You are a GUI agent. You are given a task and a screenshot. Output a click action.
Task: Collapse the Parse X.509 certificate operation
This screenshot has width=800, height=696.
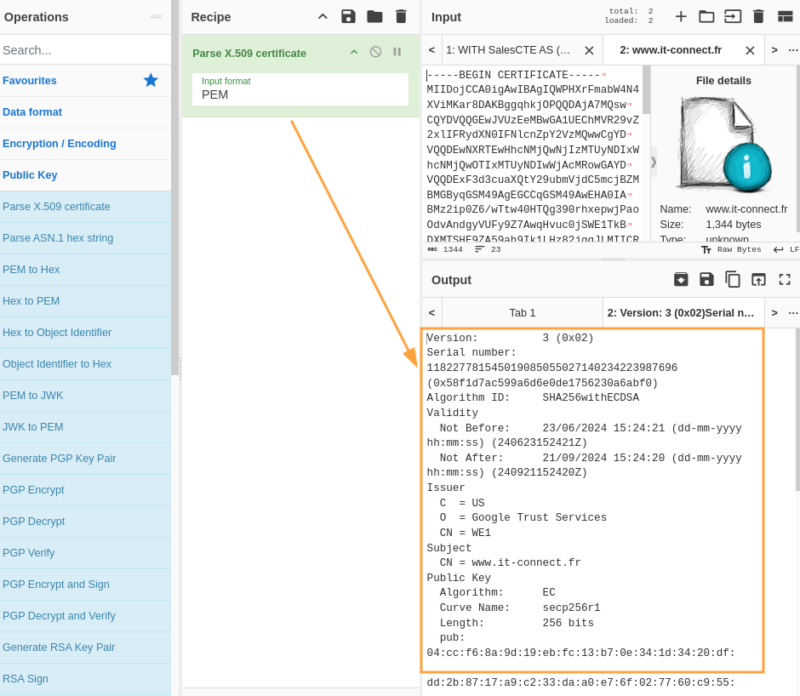tap(355, 52)
